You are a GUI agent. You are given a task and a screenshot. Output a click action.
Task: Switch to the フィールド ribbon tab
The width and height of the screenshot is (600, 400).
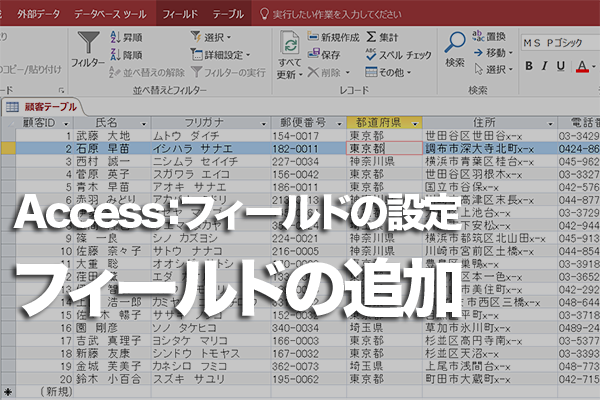pos(180,14)
